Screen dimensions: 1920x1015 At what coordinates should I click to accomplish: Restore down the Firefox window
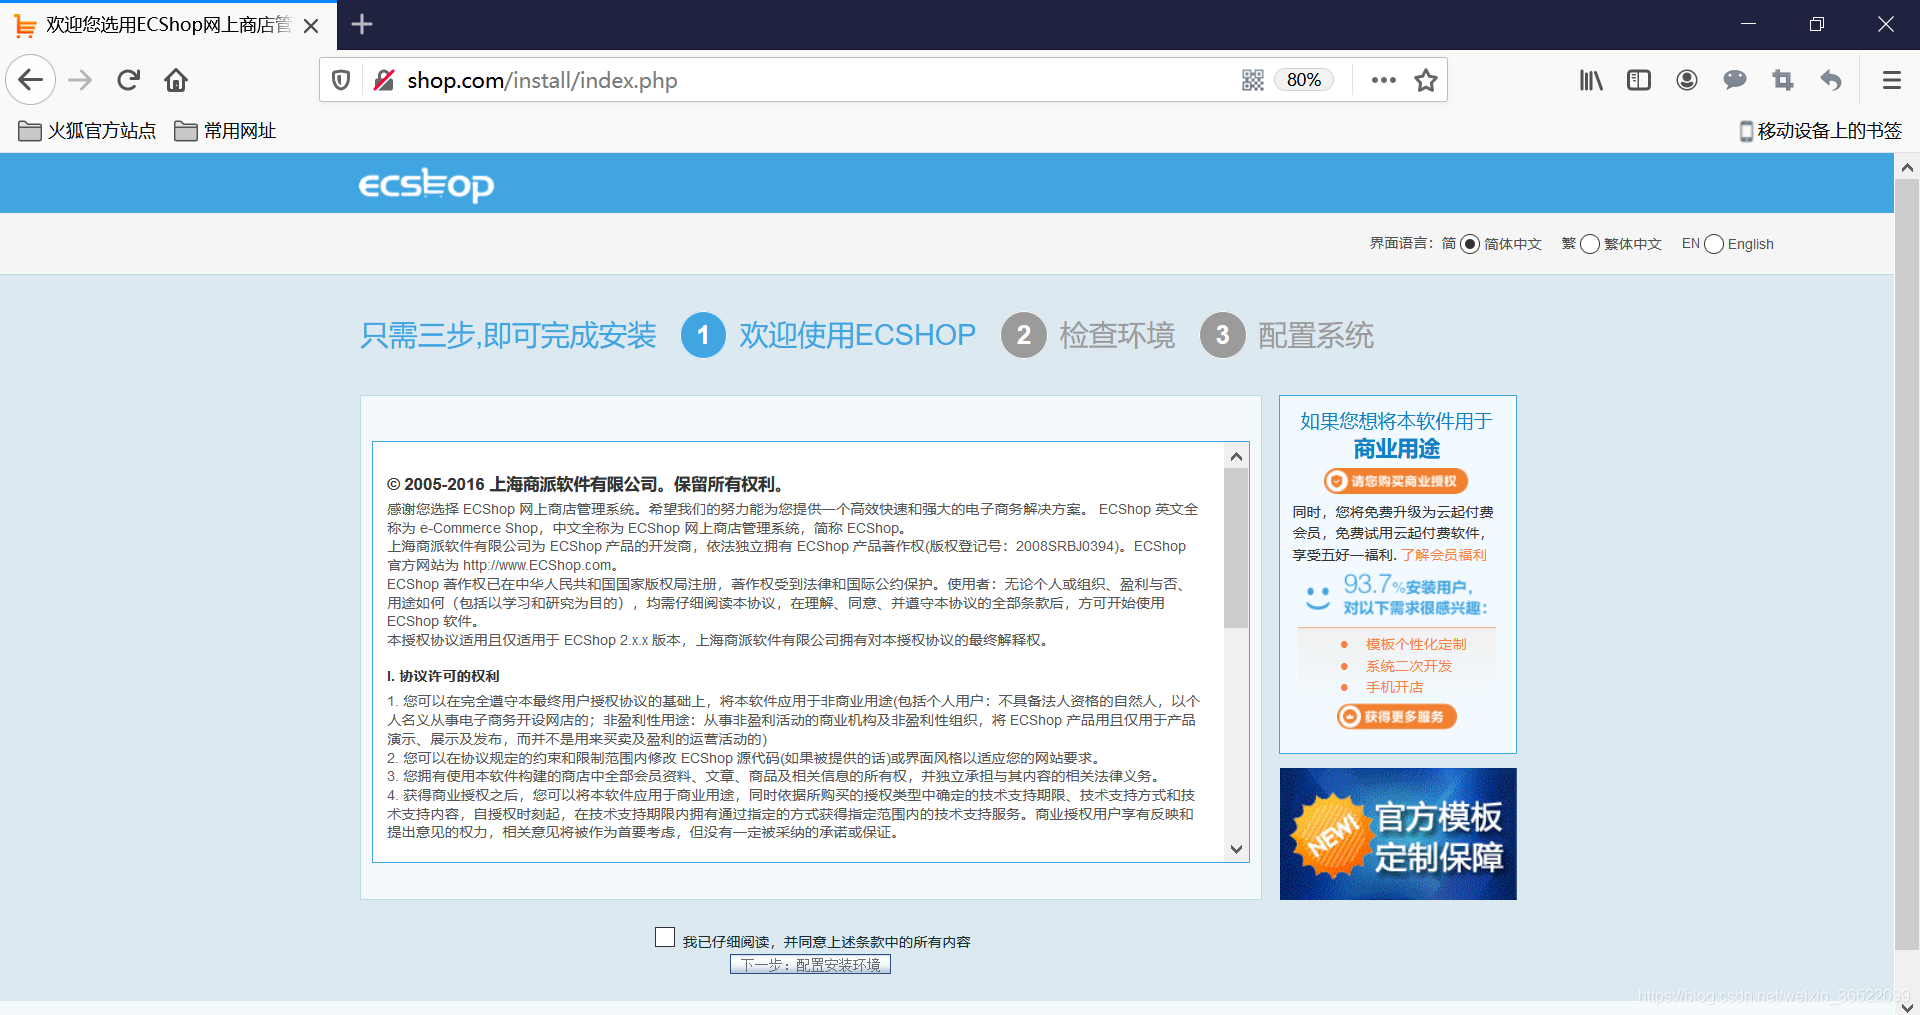1817,24
